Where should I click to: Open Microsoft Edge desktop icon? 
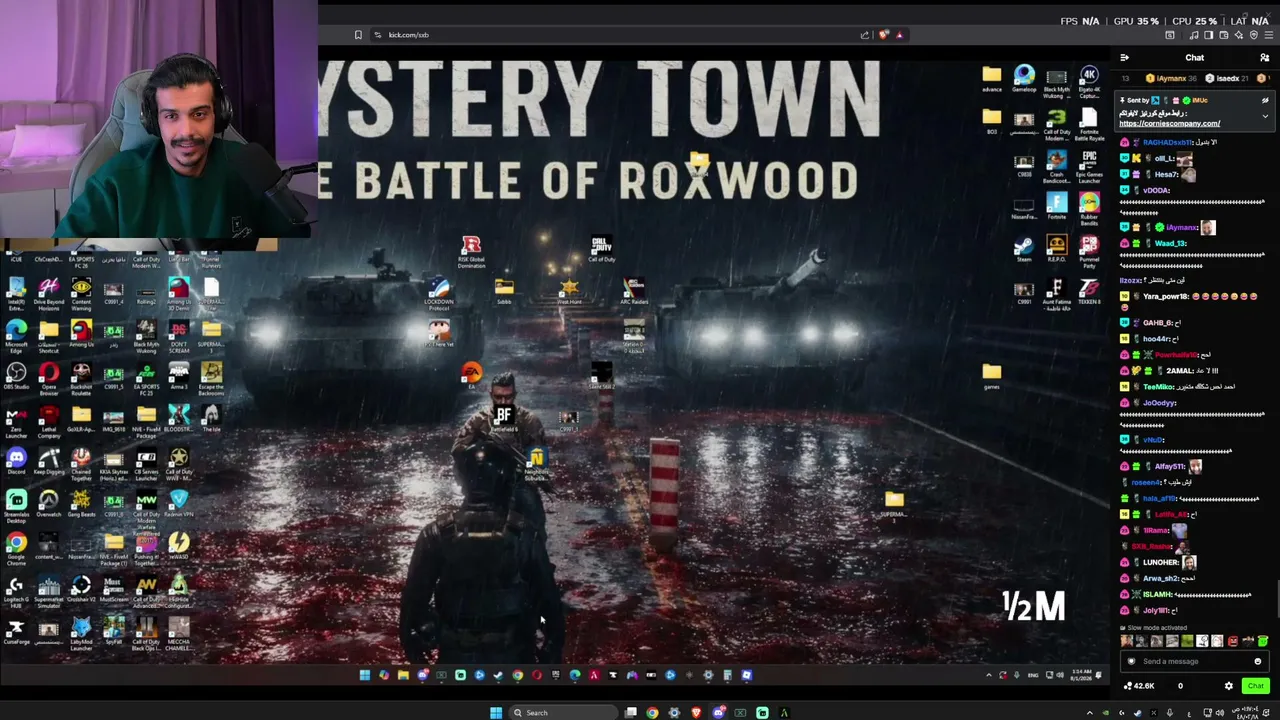(16, 333)
